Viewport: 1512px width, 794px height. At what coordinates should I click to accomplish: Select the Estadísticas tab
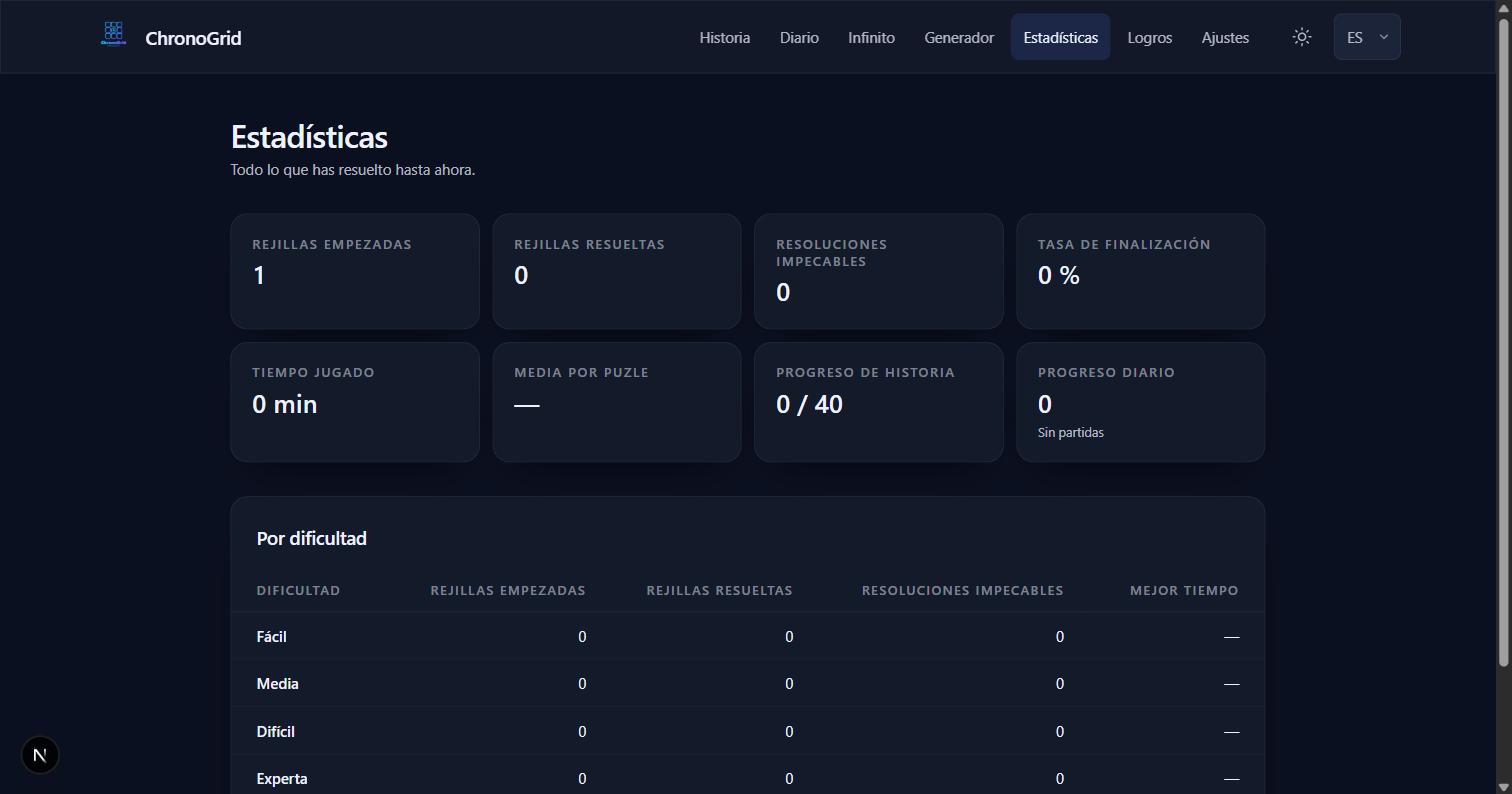[x=1060, y=37]
